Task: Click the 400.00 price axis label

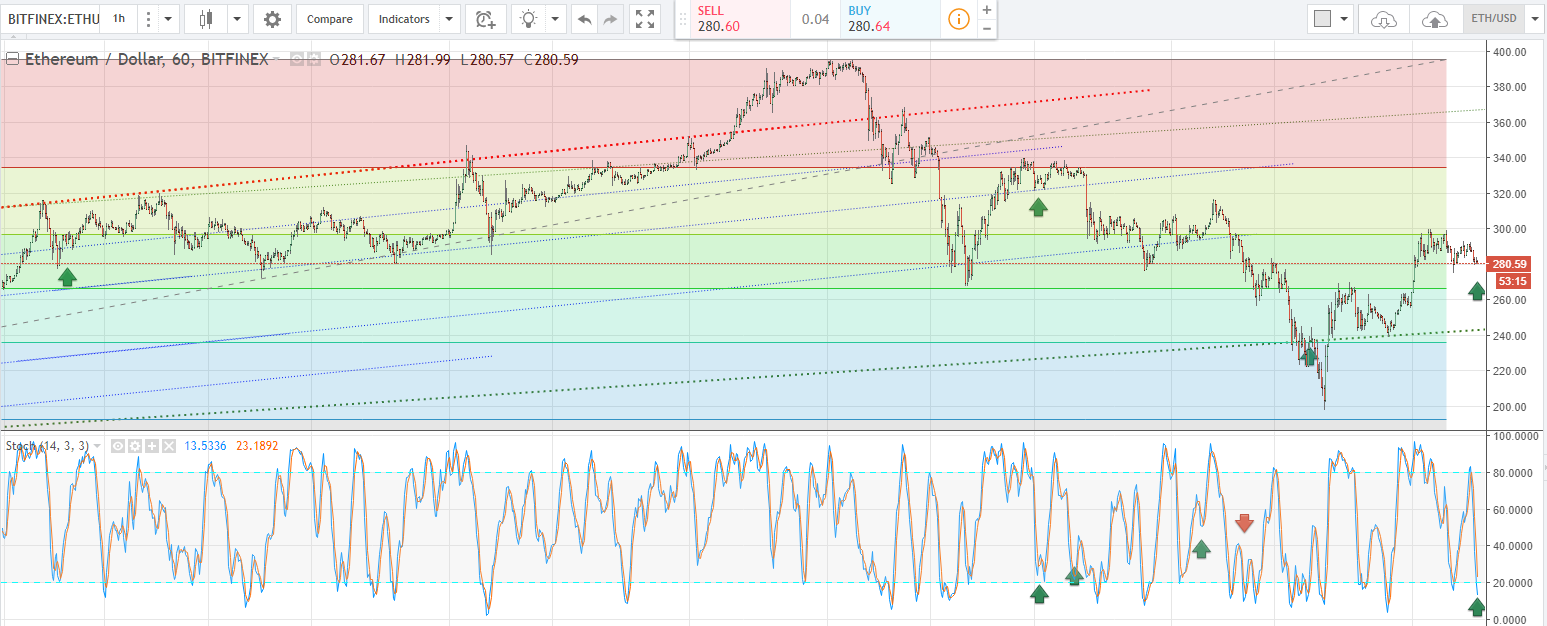Action: (1509, 52)
